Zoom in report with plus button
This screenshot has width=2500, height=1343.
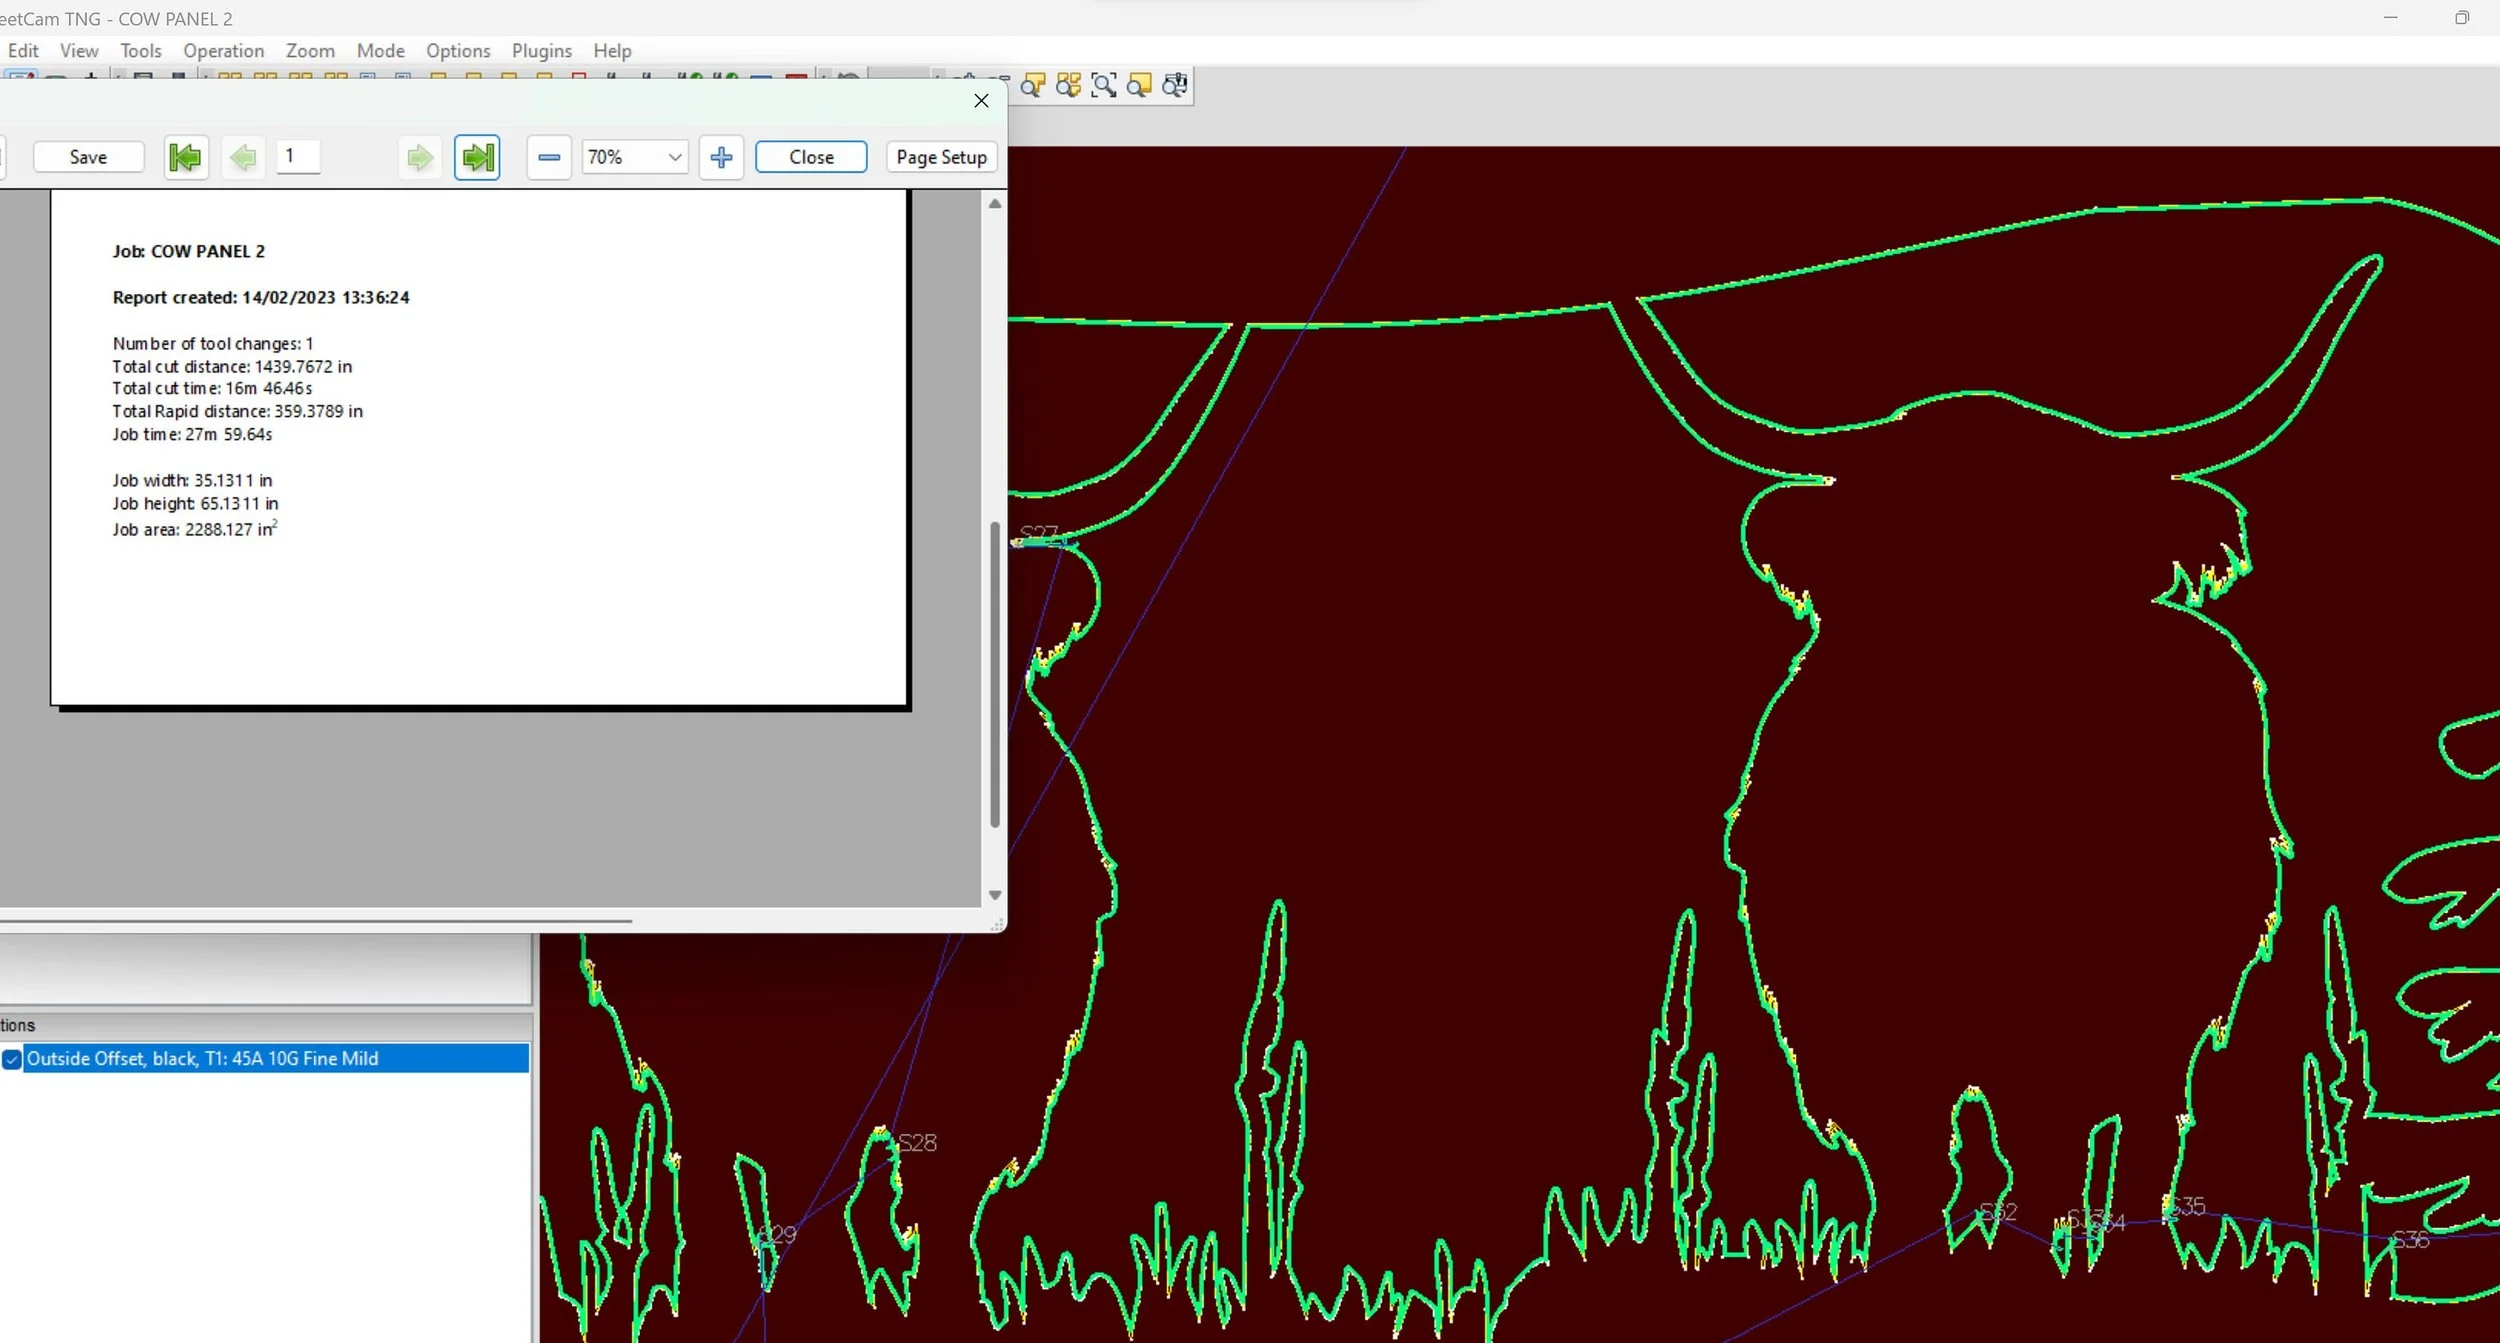[x=721, y=157]
